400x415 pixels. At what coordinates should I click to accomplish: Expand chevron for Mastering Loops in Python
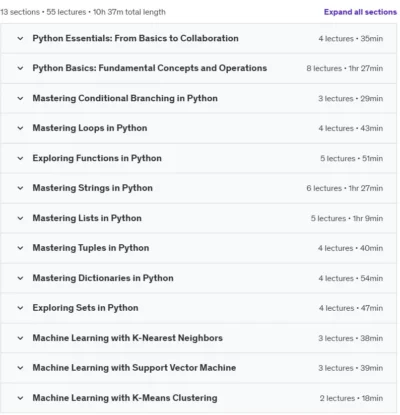coord(20,128)
